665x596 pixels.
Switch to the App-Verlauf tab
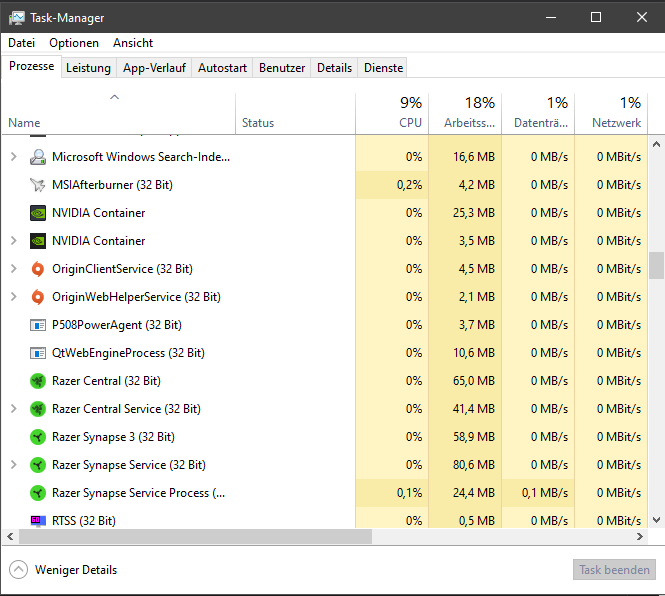154,68
